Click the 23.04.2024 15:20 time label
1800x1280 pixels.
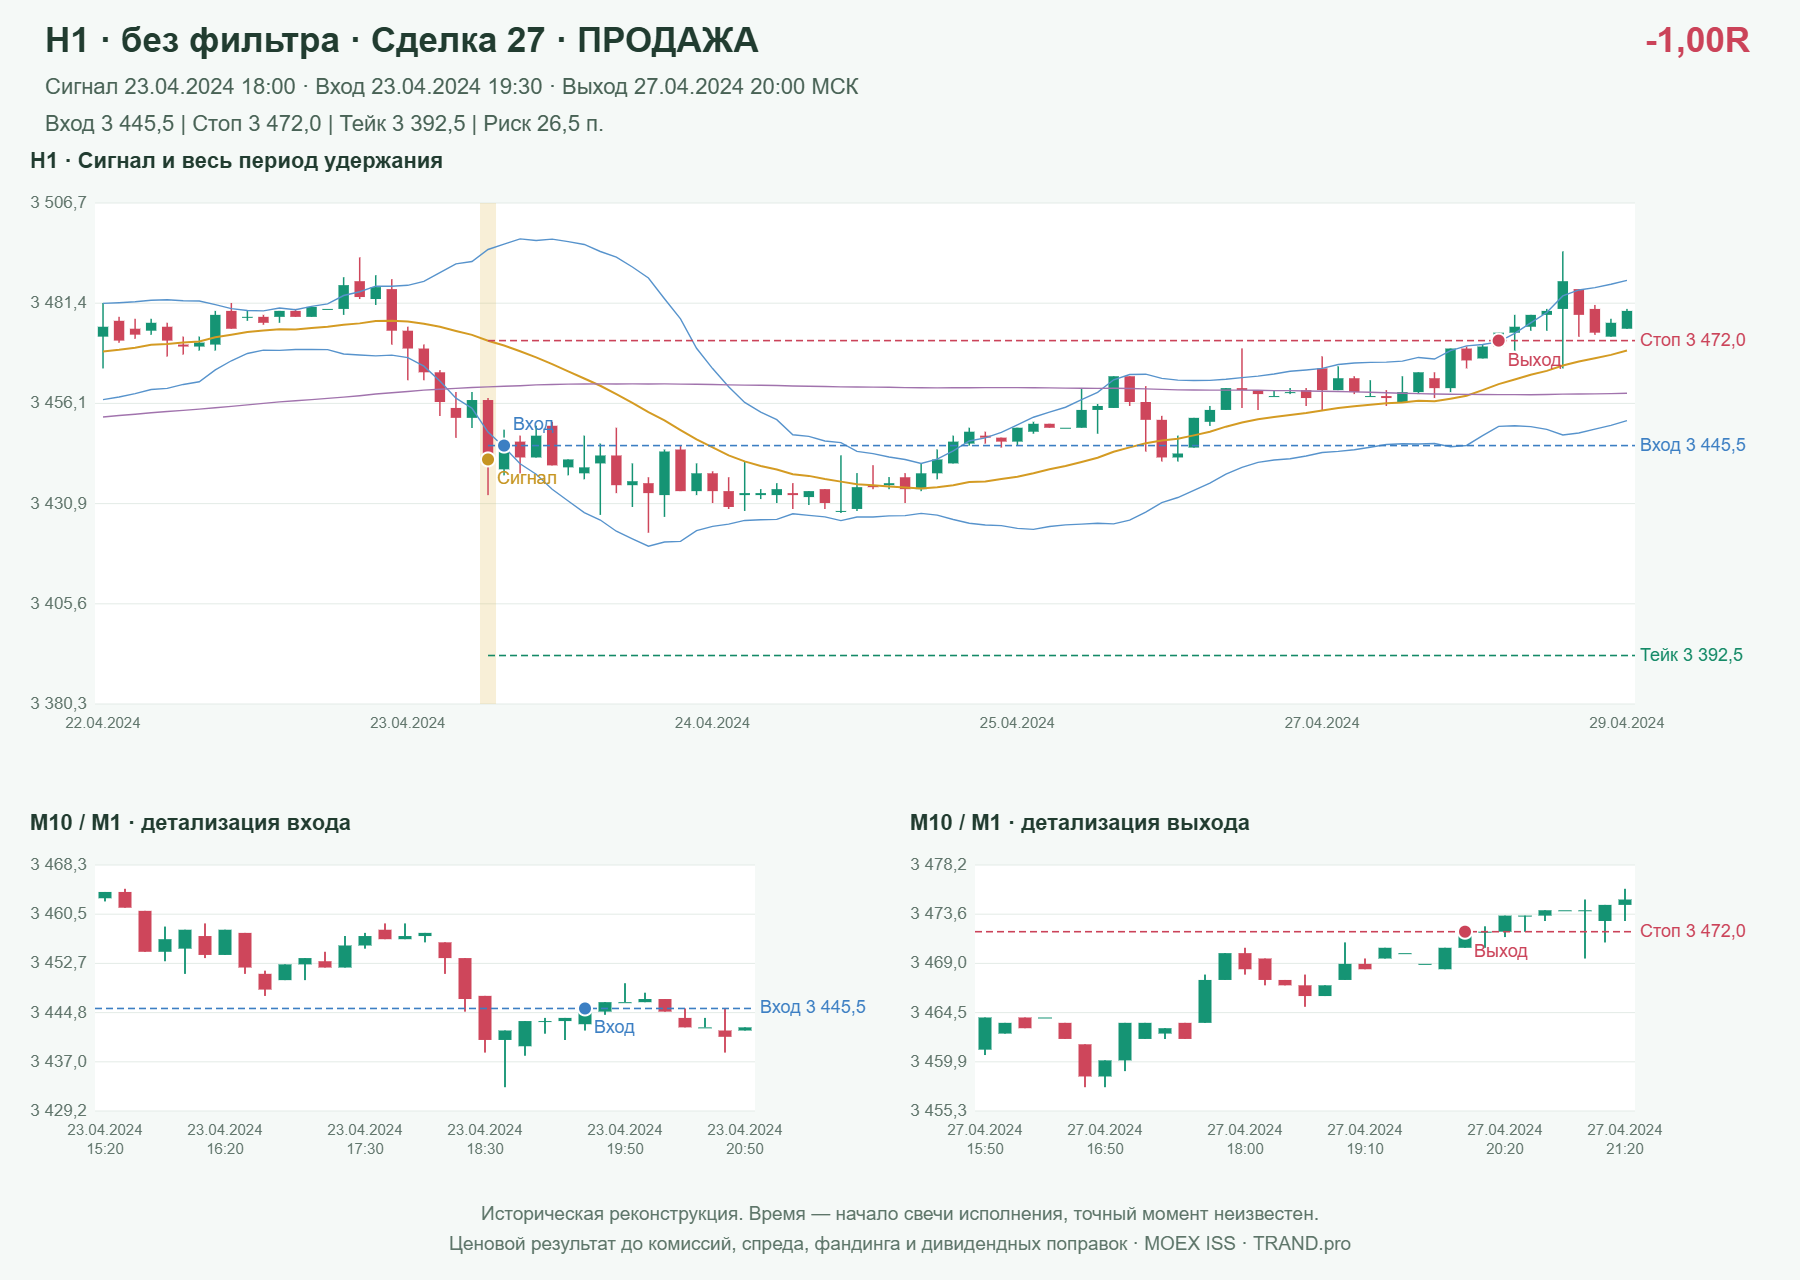[105, 1140]
